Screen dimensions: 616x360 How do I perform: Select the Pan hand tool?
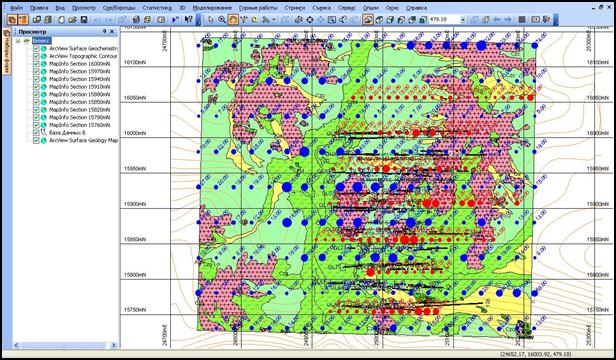pos(233,19)
